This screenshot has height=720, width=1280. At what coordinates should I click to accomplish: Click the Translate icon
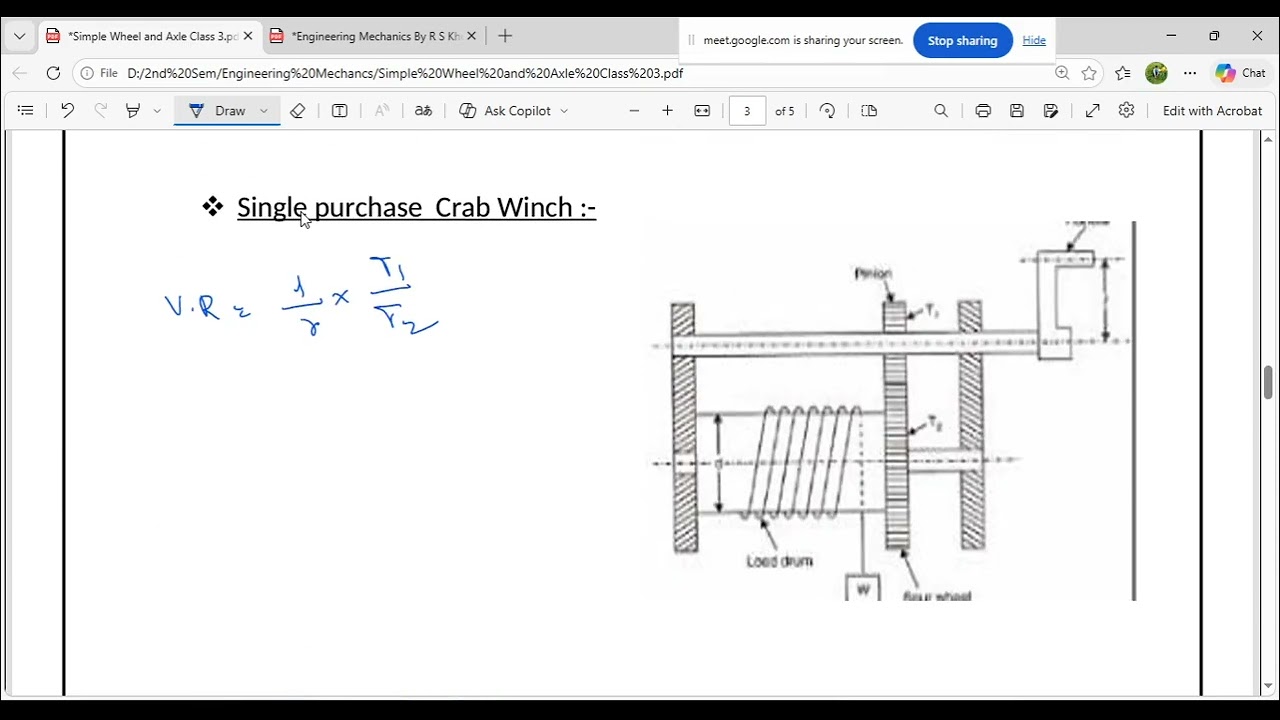tap(424, 111)
